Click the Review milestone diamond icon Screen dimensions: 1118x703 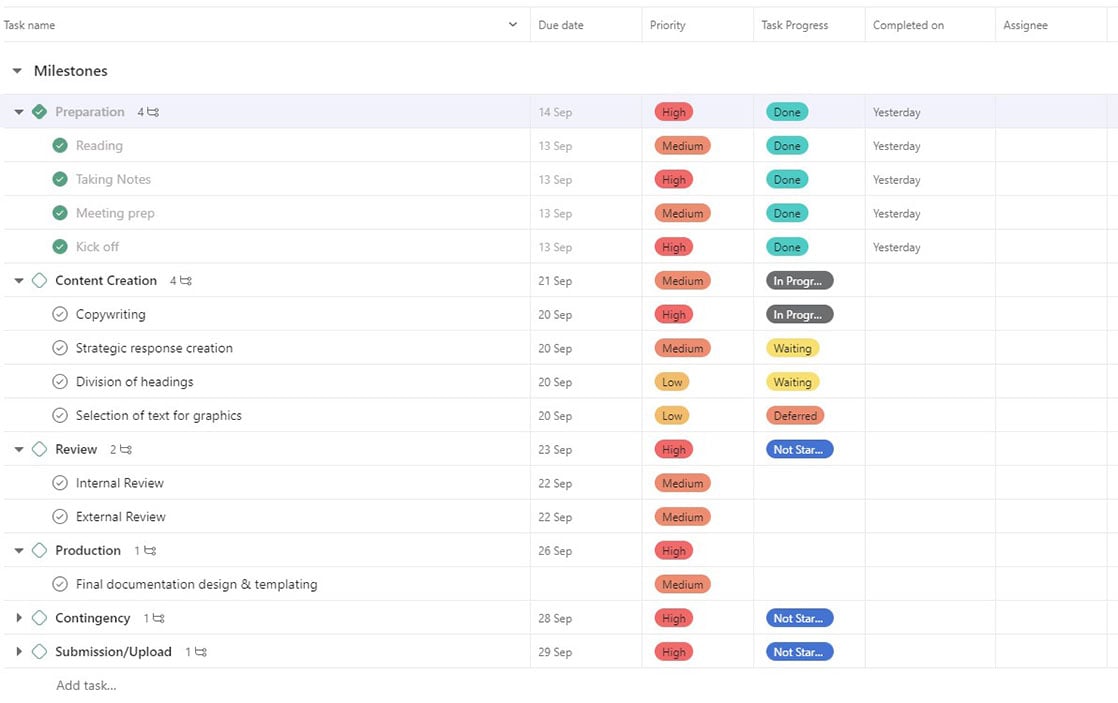click(x=40, y=450)
